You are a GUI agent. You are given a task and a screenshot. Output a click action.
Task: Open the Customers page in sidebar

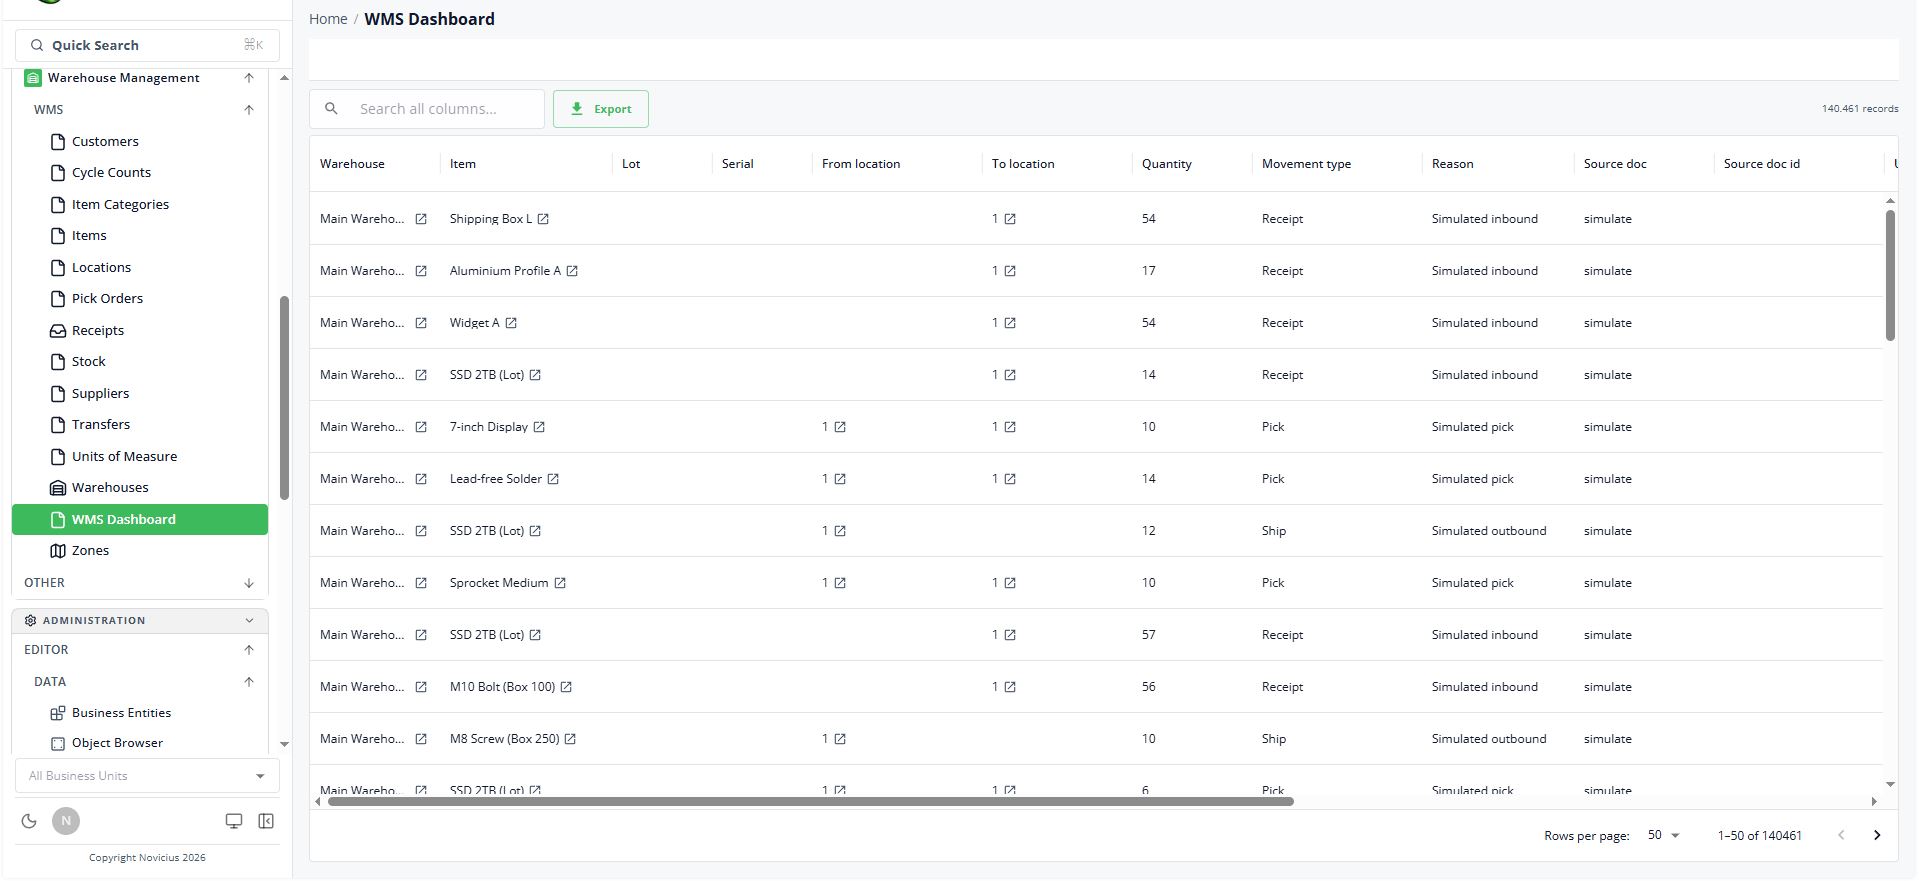[x=140, y=141]
